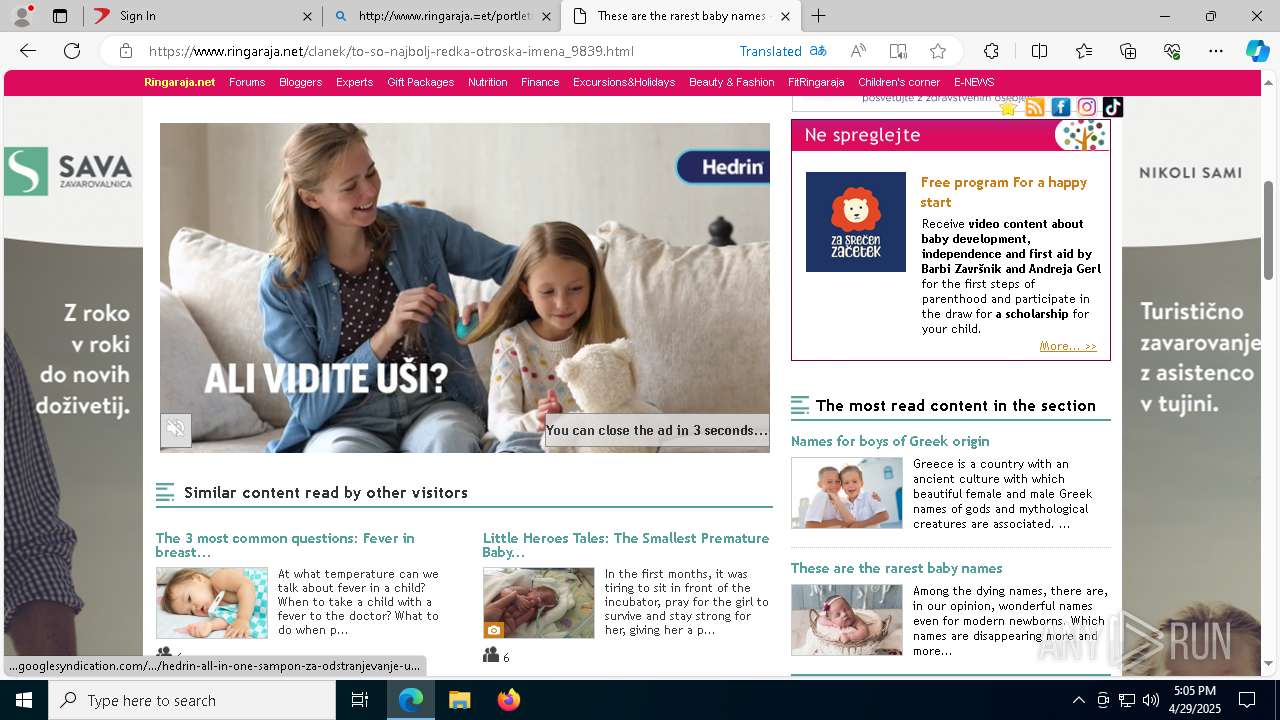This screenshot has width=1280, height=720.
Task: Close the rarest baby names tab
Action: pyautogui.click(x=785, y=16)
